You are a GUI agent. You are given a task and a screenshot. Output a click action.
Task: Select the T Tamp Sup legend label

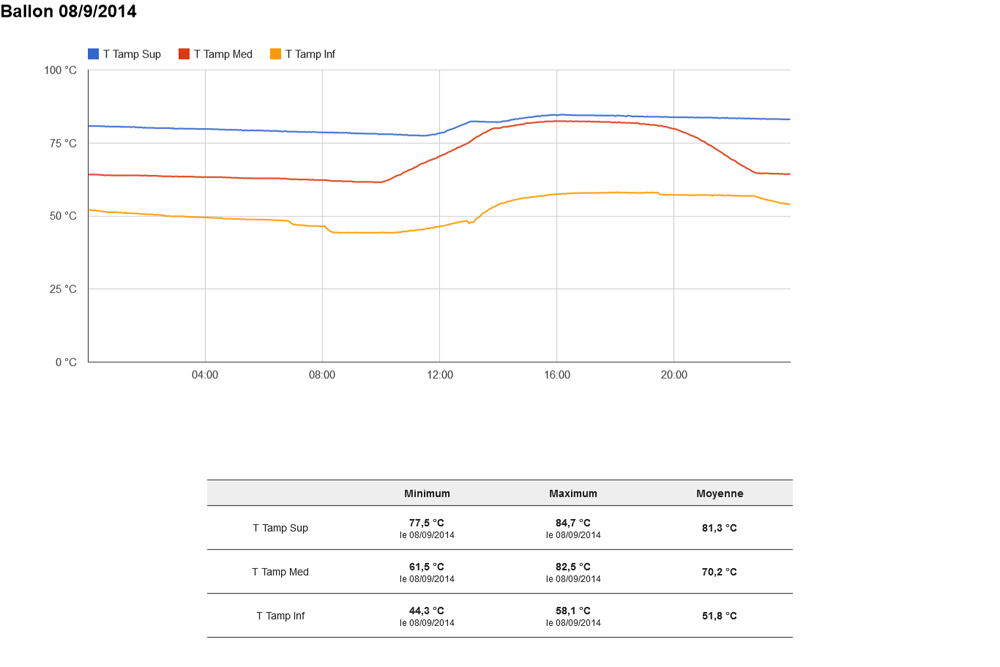coord(132,54)
